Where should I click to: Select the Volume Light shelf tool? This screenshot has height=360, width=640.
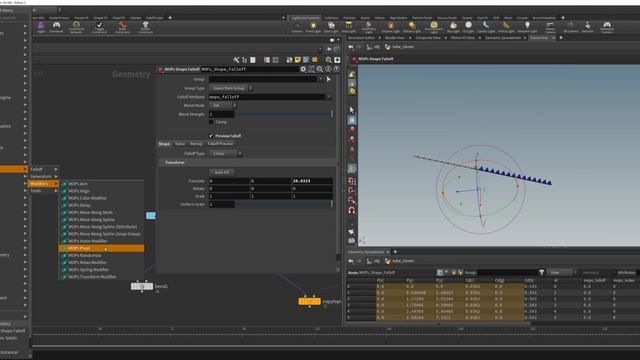(391, 27)
